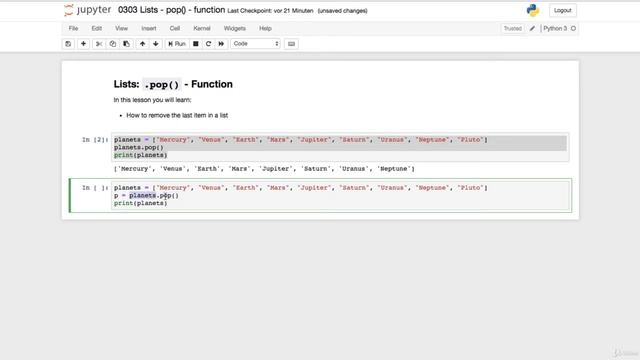Open the Kernel menu
This screenshot has width=640, height=360.
202,29
